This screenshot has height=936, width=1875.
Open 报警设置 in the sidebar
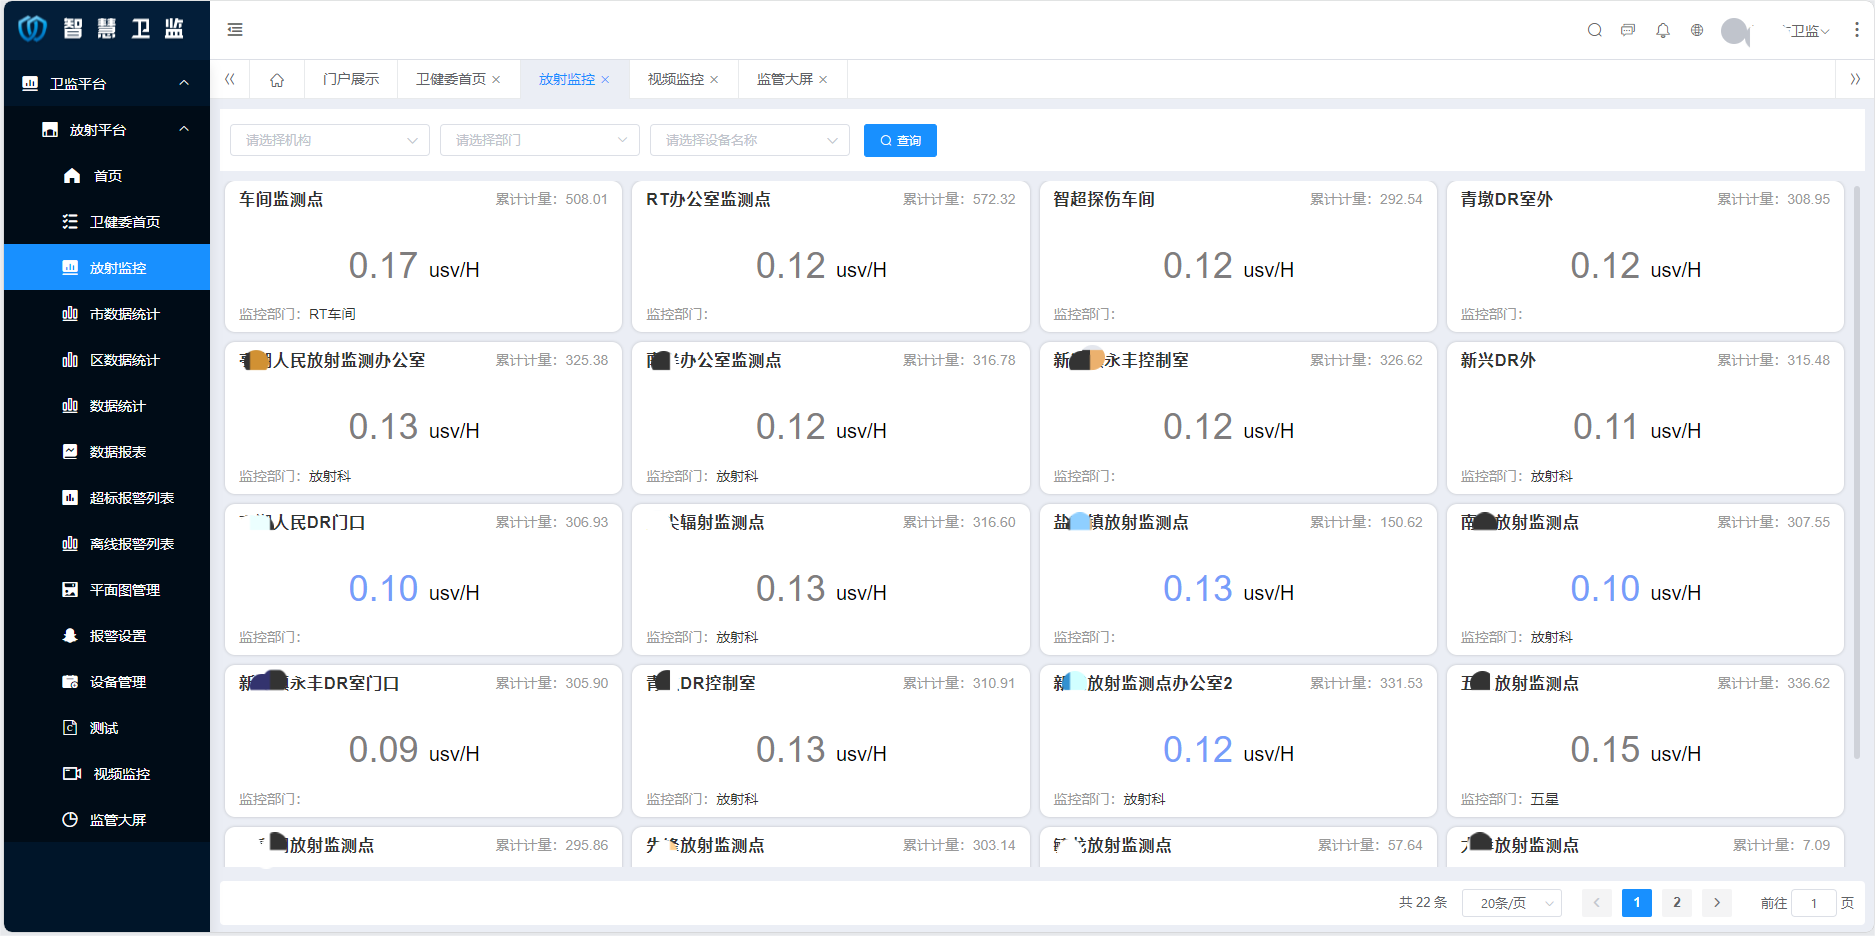coord(107,636)
